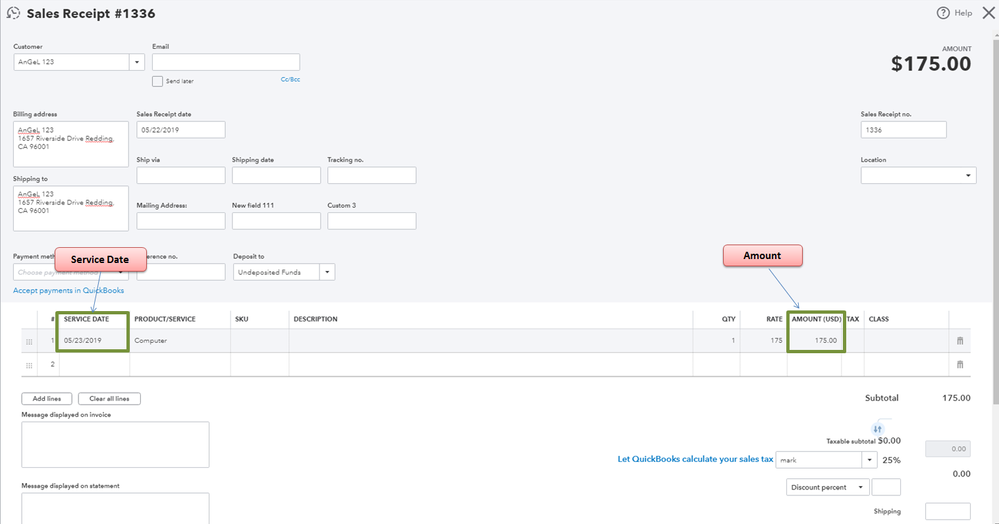
Task: Click the Mailing Address field
Action: point(181,221)
